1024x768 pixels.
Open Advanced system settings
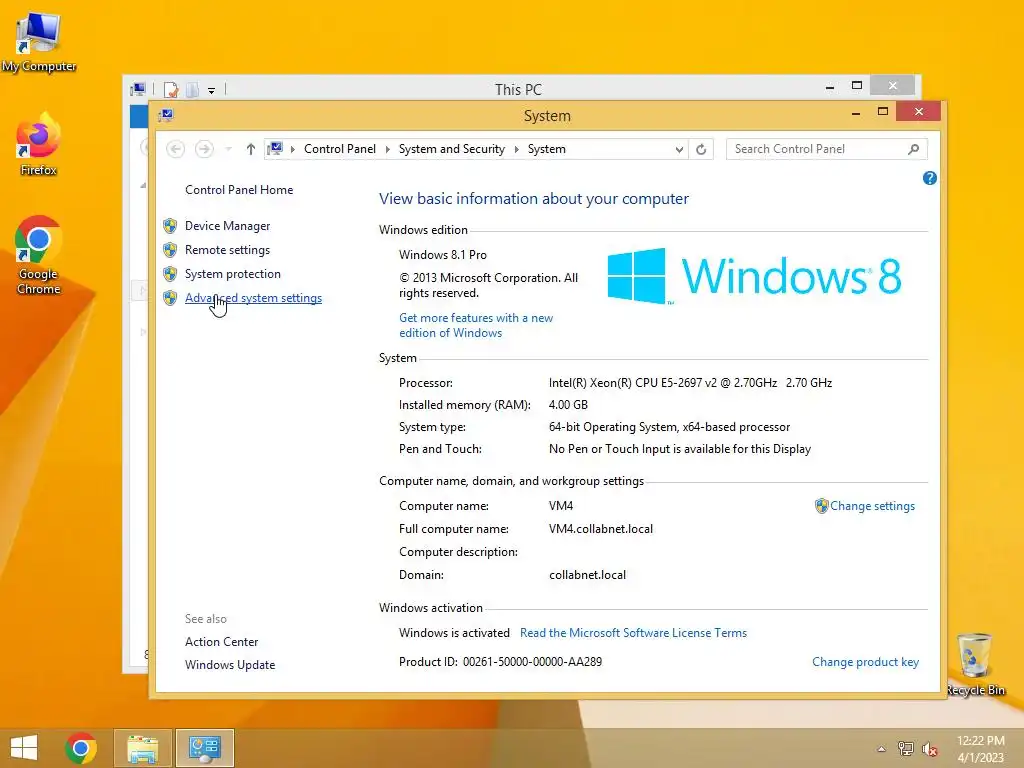point(253,298)
